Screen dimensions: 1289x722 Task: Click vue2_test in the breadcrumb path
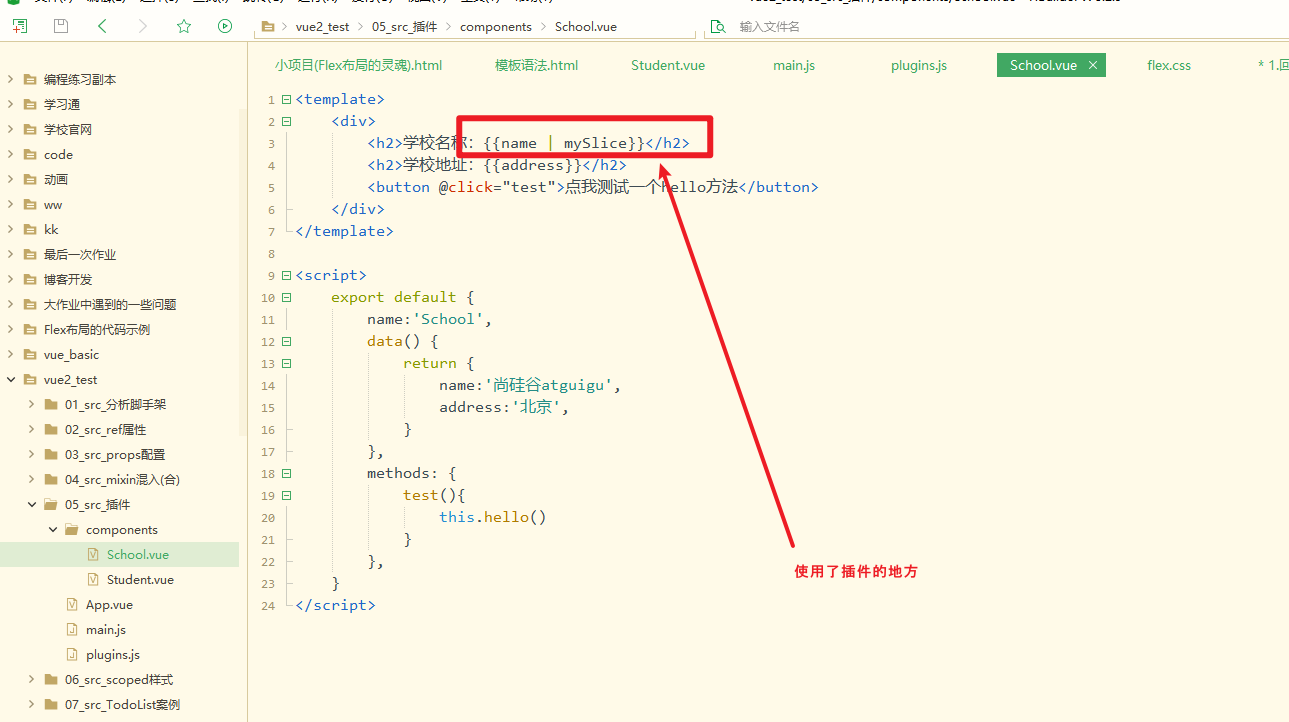[x=323, y=27]
